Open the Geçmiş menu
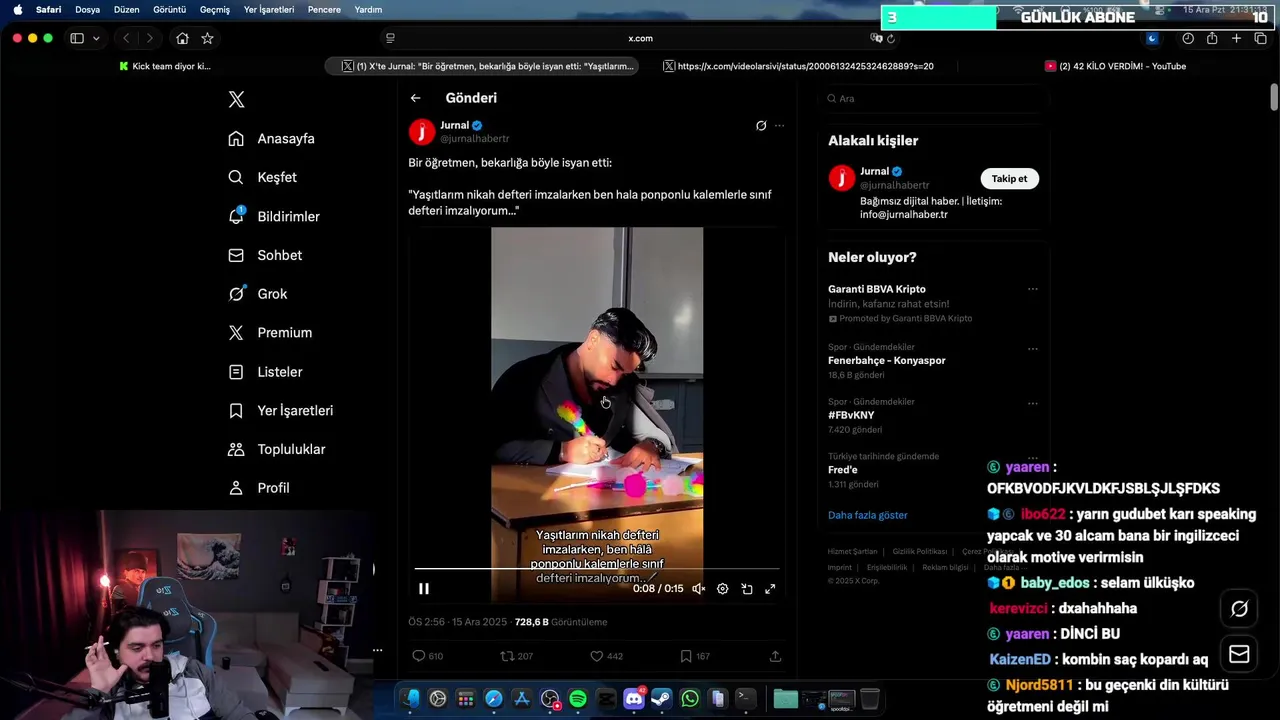Viewport: 1280px width, 720px height. coord(215,9)
